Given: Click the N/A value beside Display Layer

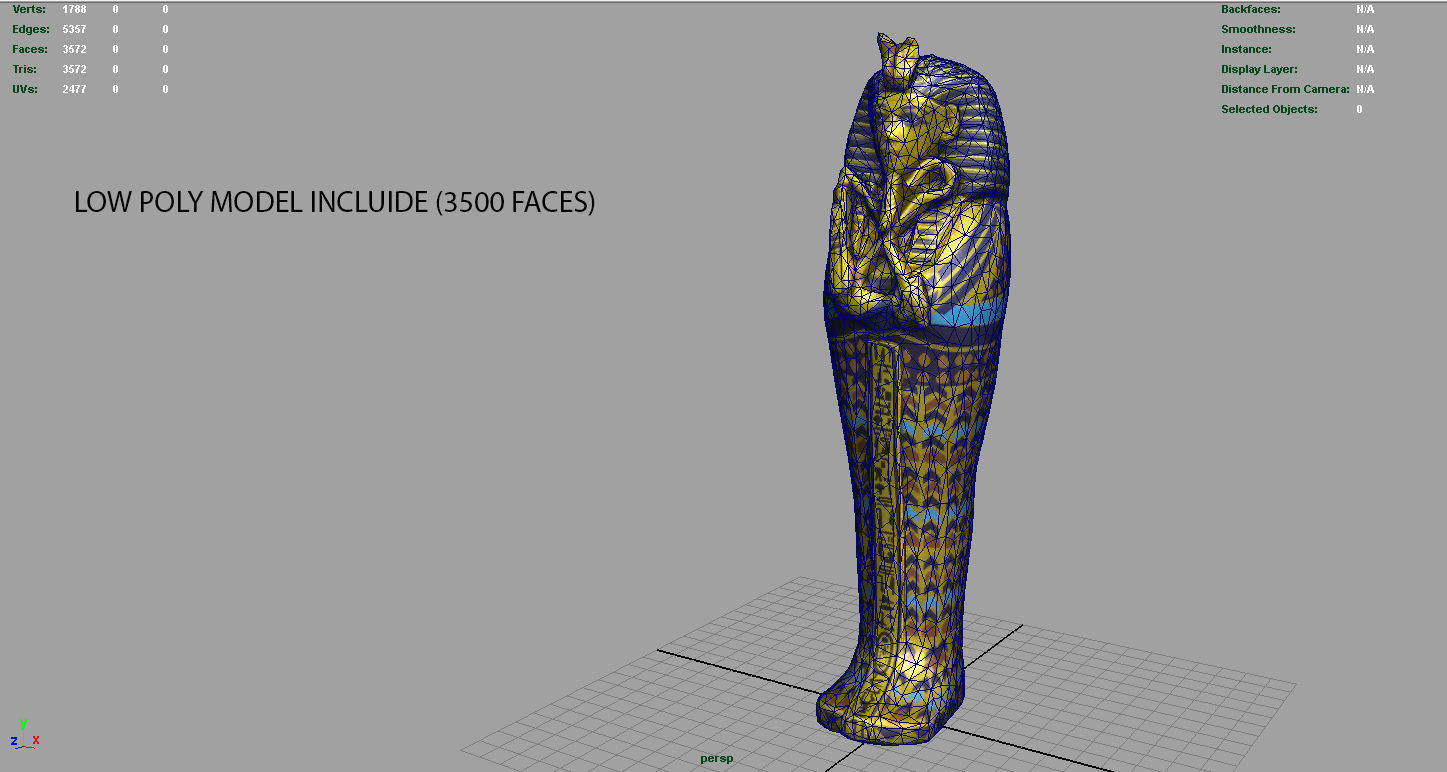Looking at the screenshot, I should (x=1365, y=69).
